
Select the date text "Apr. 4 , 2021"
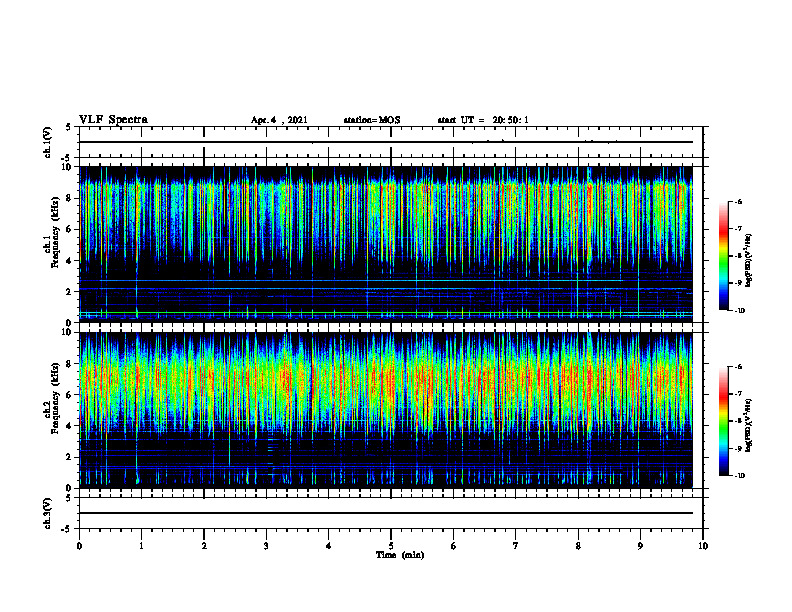click(x=279, y=120)
